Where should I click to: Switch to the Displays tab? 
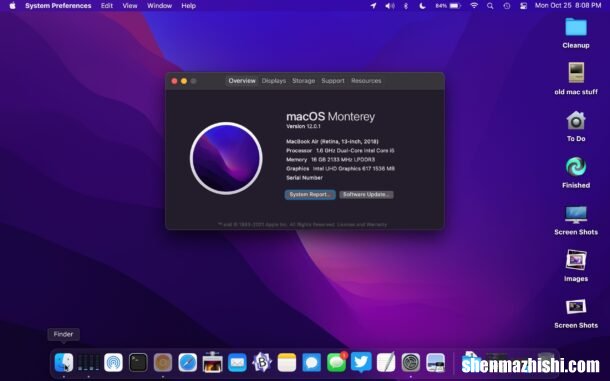(273, 81)
